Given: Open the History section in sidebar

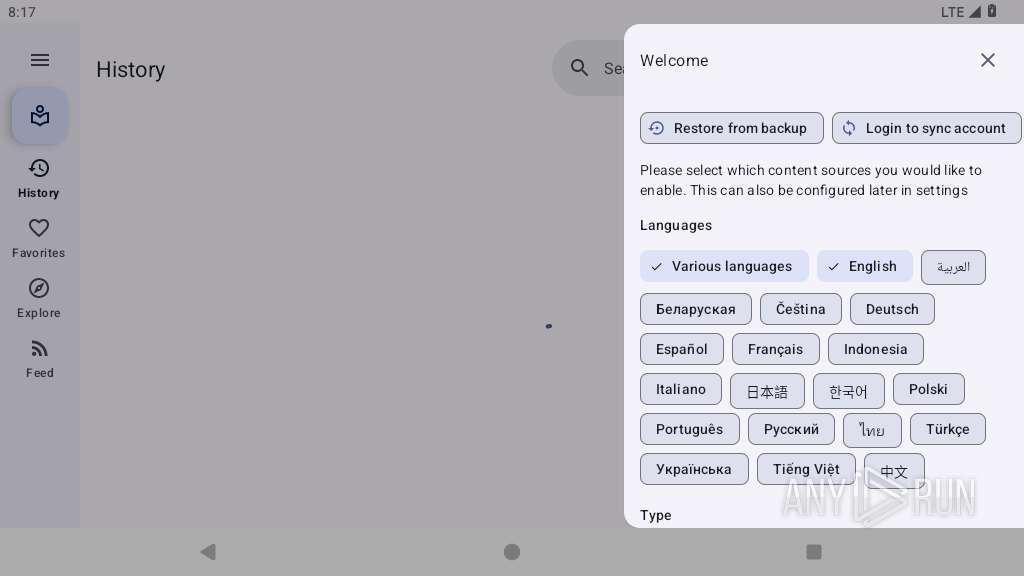Looking at the screenshot, I should [39, 178].
